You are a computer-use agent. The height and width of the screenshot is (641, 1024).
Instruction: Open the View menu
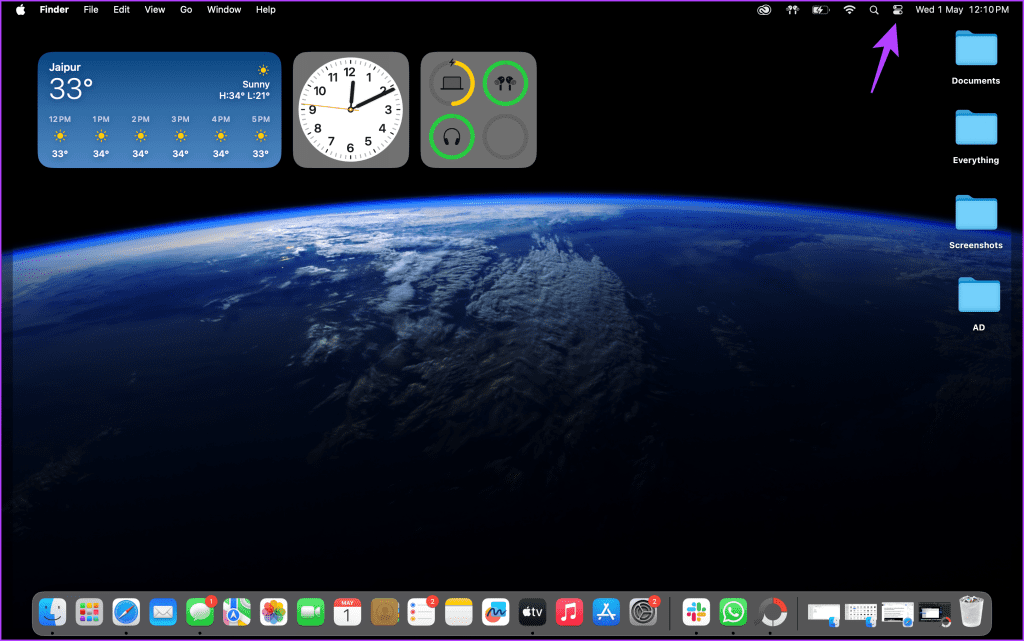click(155, 10)
